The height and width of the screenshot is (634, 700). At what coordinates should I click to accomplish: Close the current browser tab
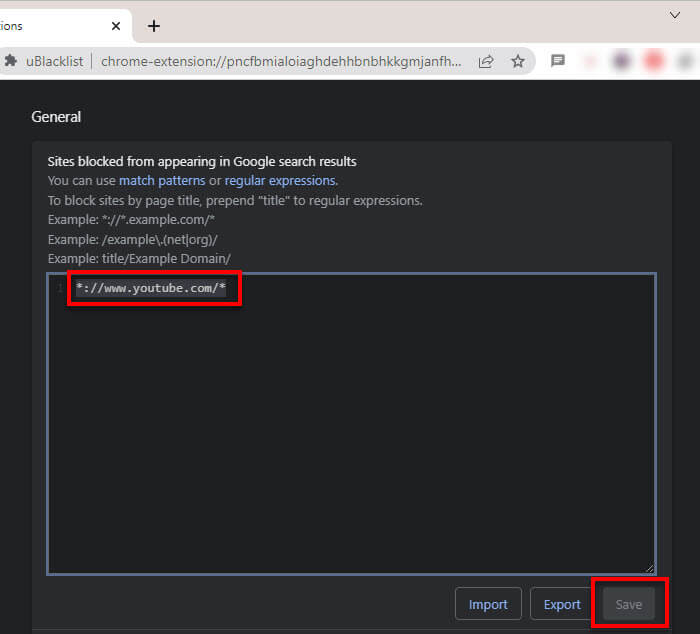tap(116, 26)
